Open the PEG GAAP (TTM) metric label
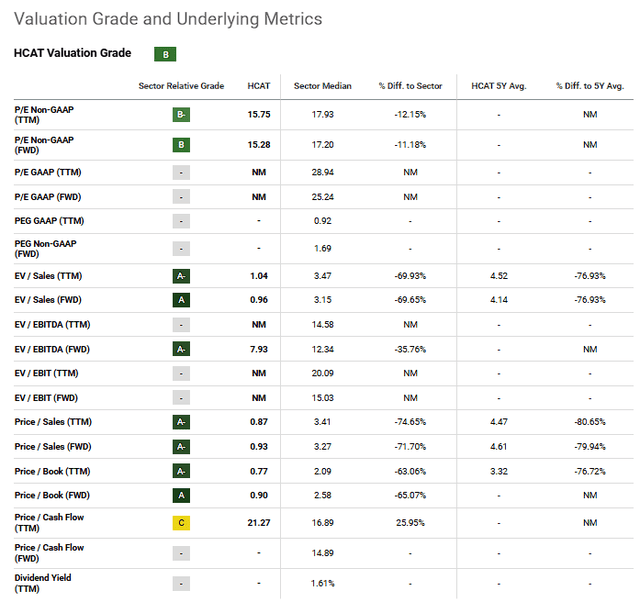Viewport: 640px width, 613px height. click(49, 220)
